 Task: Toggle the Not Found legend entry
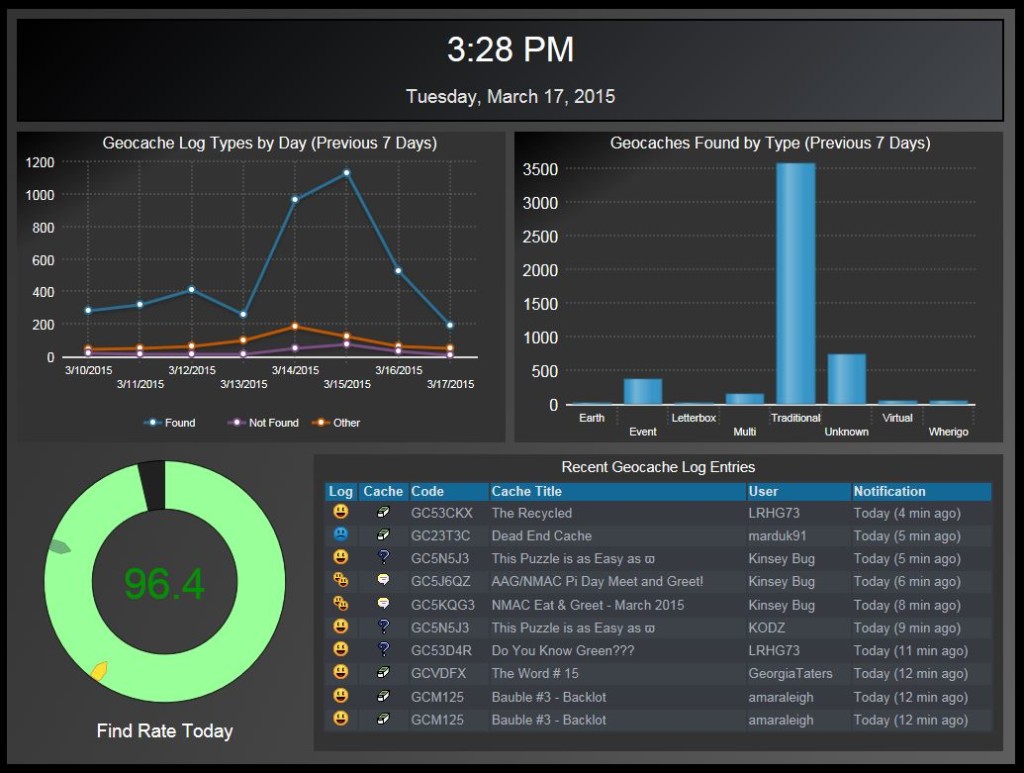pyautogui.click(x=263, y=423)
